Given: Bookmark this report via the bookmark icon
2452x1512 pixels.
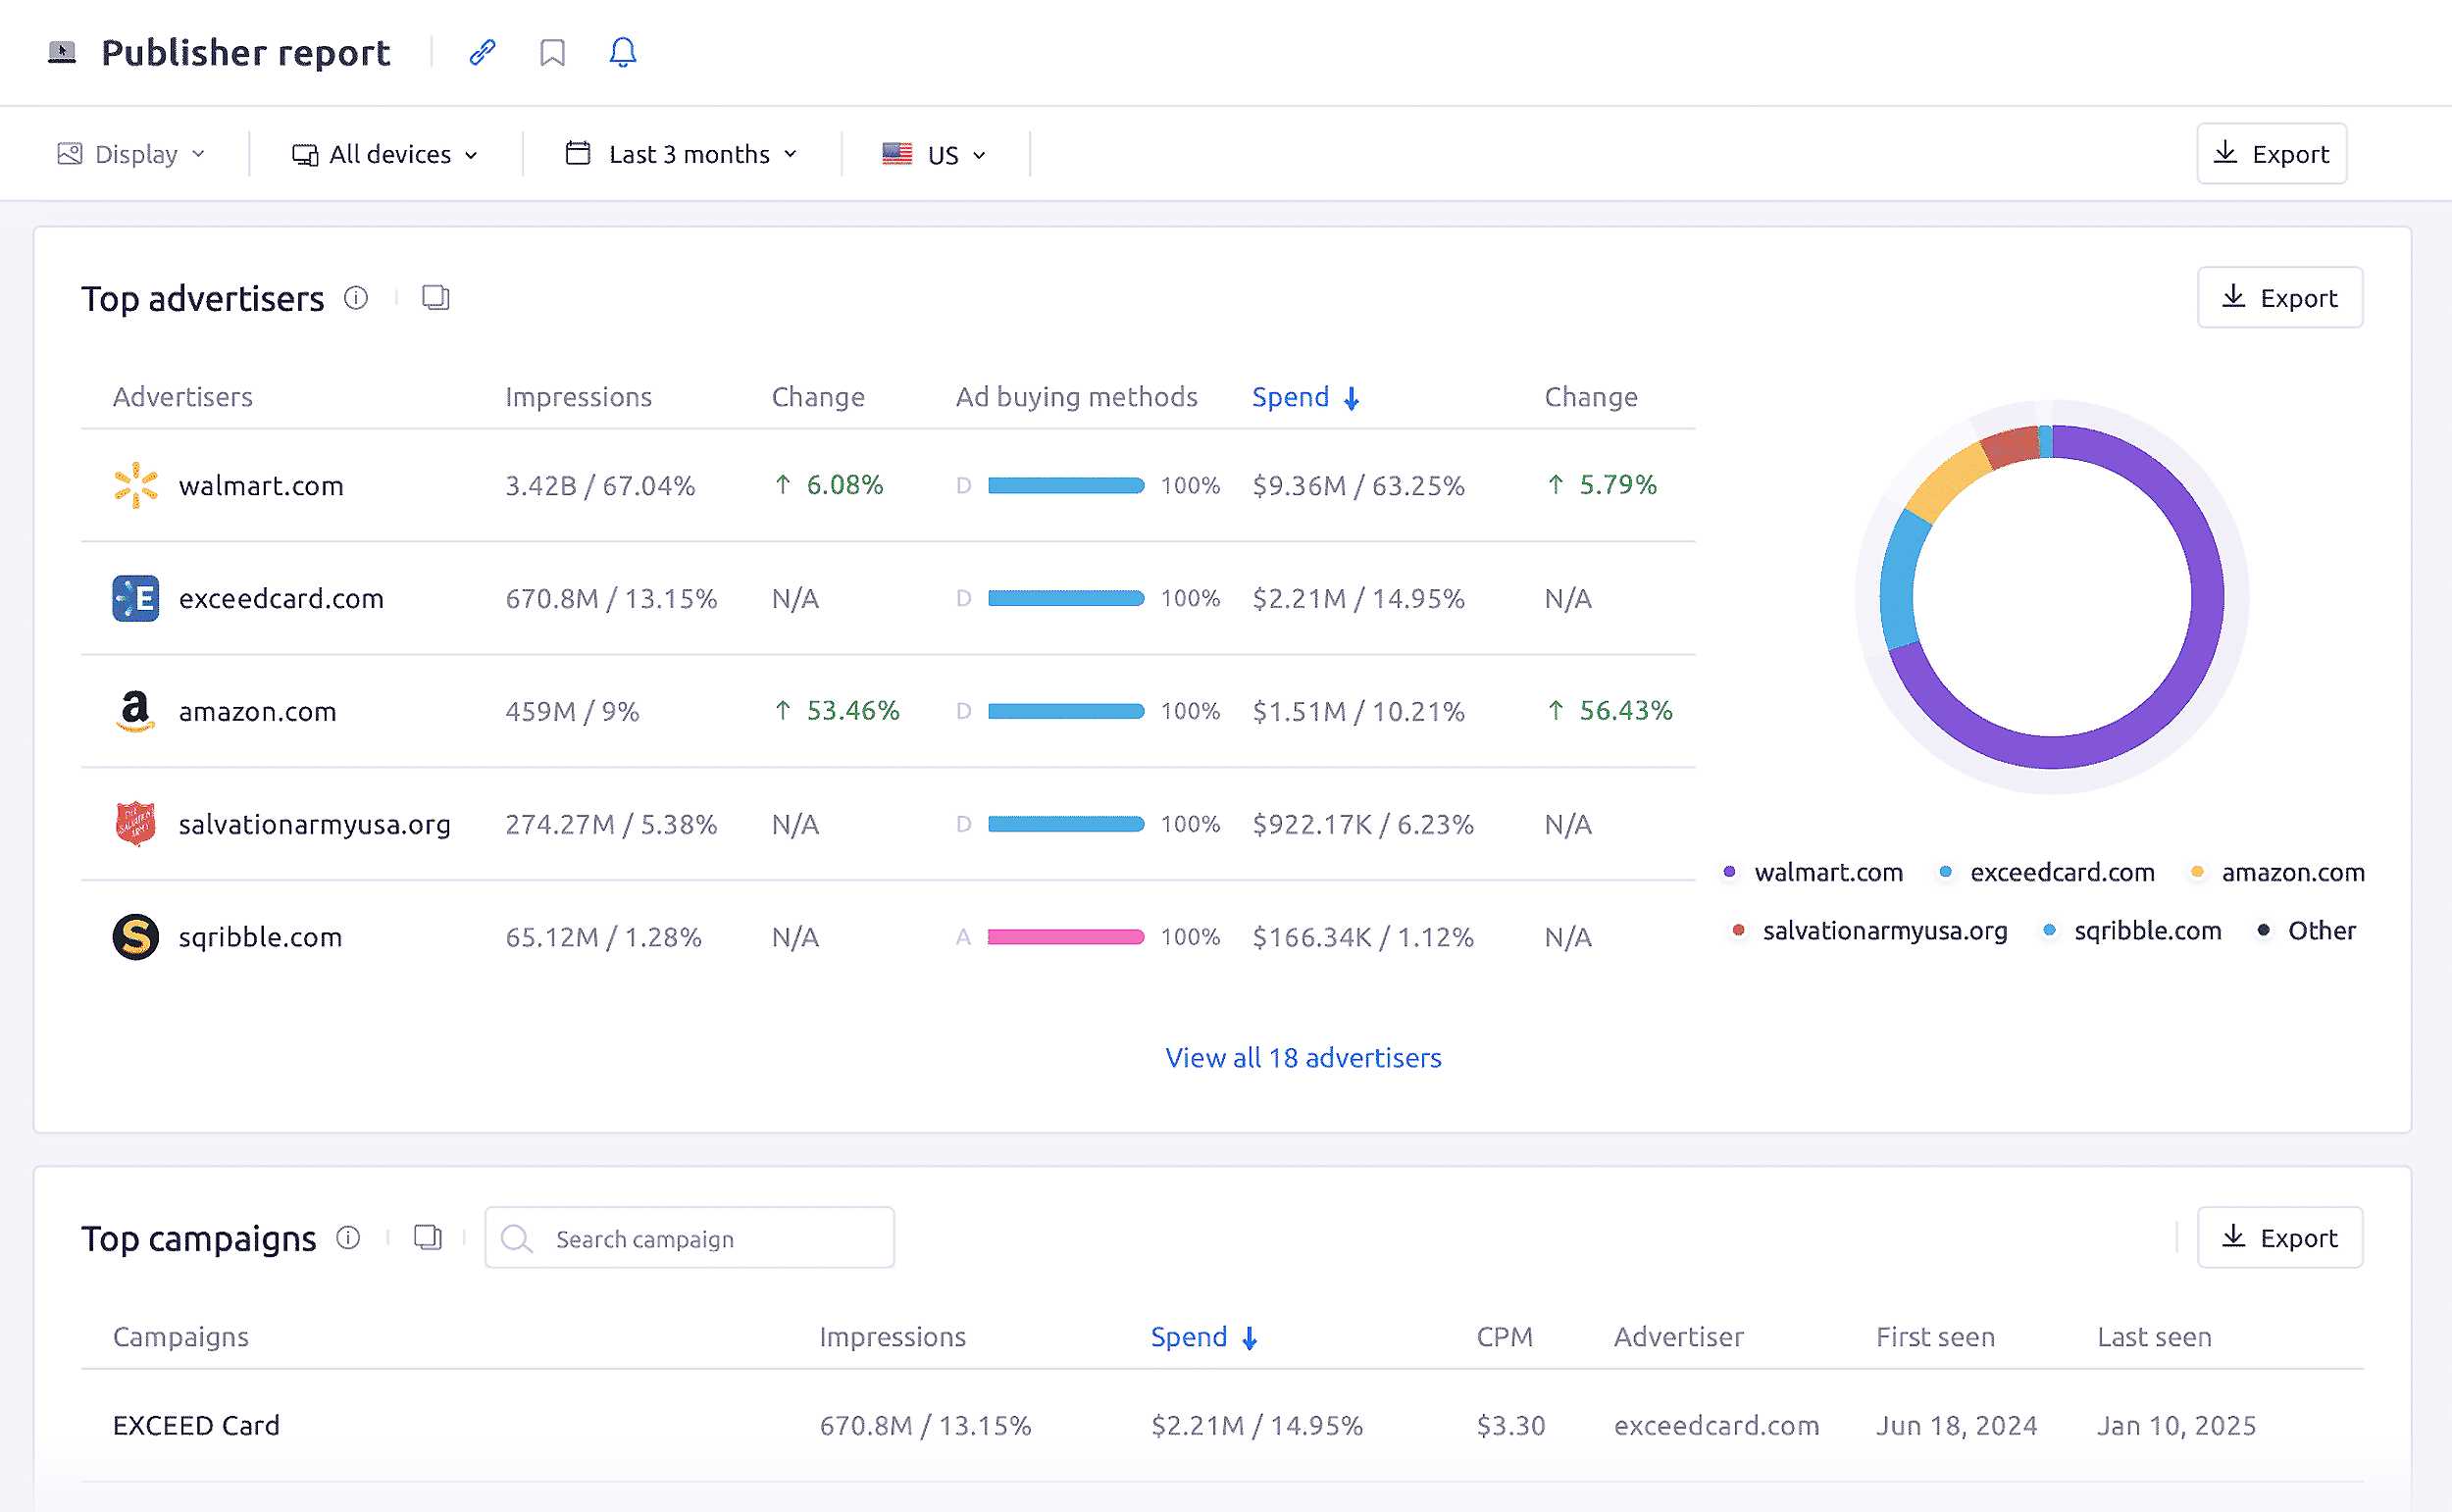Looking at the screenshot, I should point(551,52).
